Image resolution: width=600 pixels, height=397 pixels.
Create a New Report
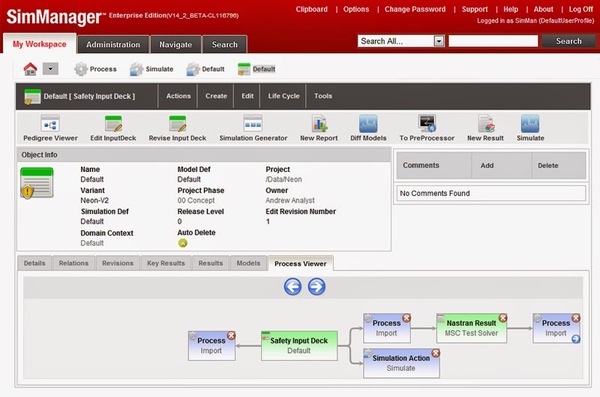coord(319,124)
